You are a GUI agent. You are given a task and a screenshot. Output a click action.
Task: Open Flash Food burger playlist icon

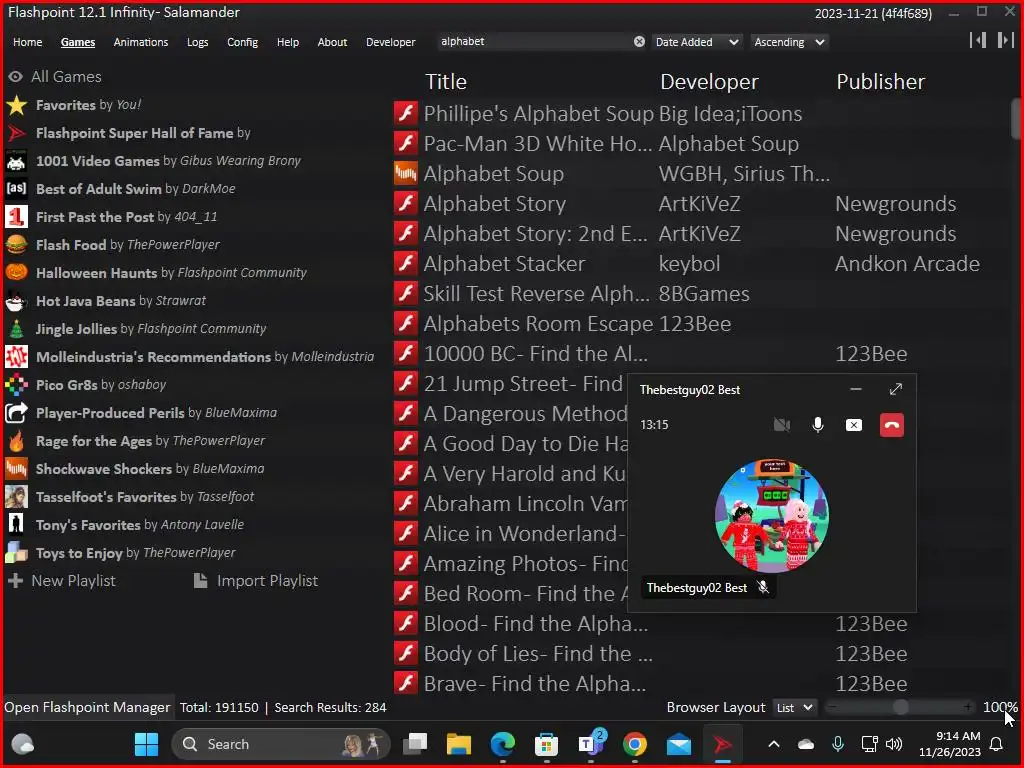click(16, 245)
